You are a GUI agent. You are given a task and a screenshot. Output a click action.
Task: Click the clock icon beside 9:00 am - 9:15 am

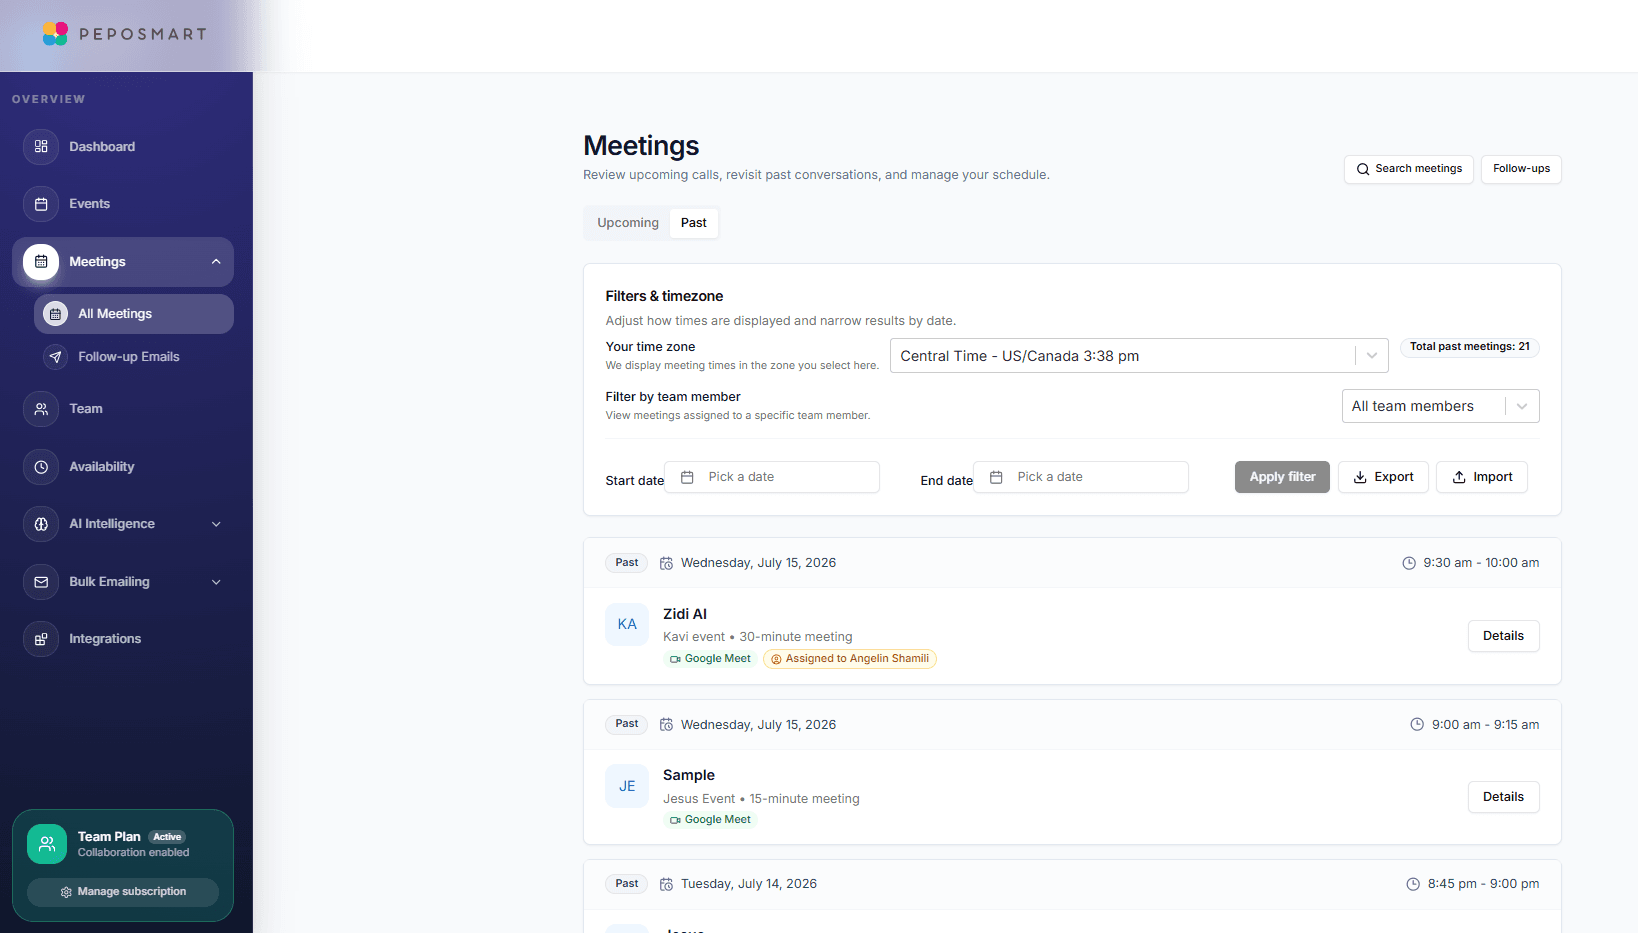[1417, 725]
